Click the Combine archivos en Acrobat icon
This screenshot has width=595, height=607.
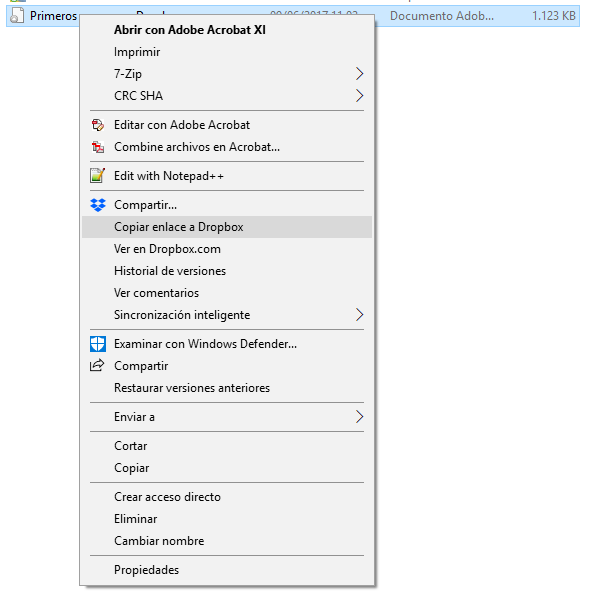pyautogui.click(x=98, y=147)
